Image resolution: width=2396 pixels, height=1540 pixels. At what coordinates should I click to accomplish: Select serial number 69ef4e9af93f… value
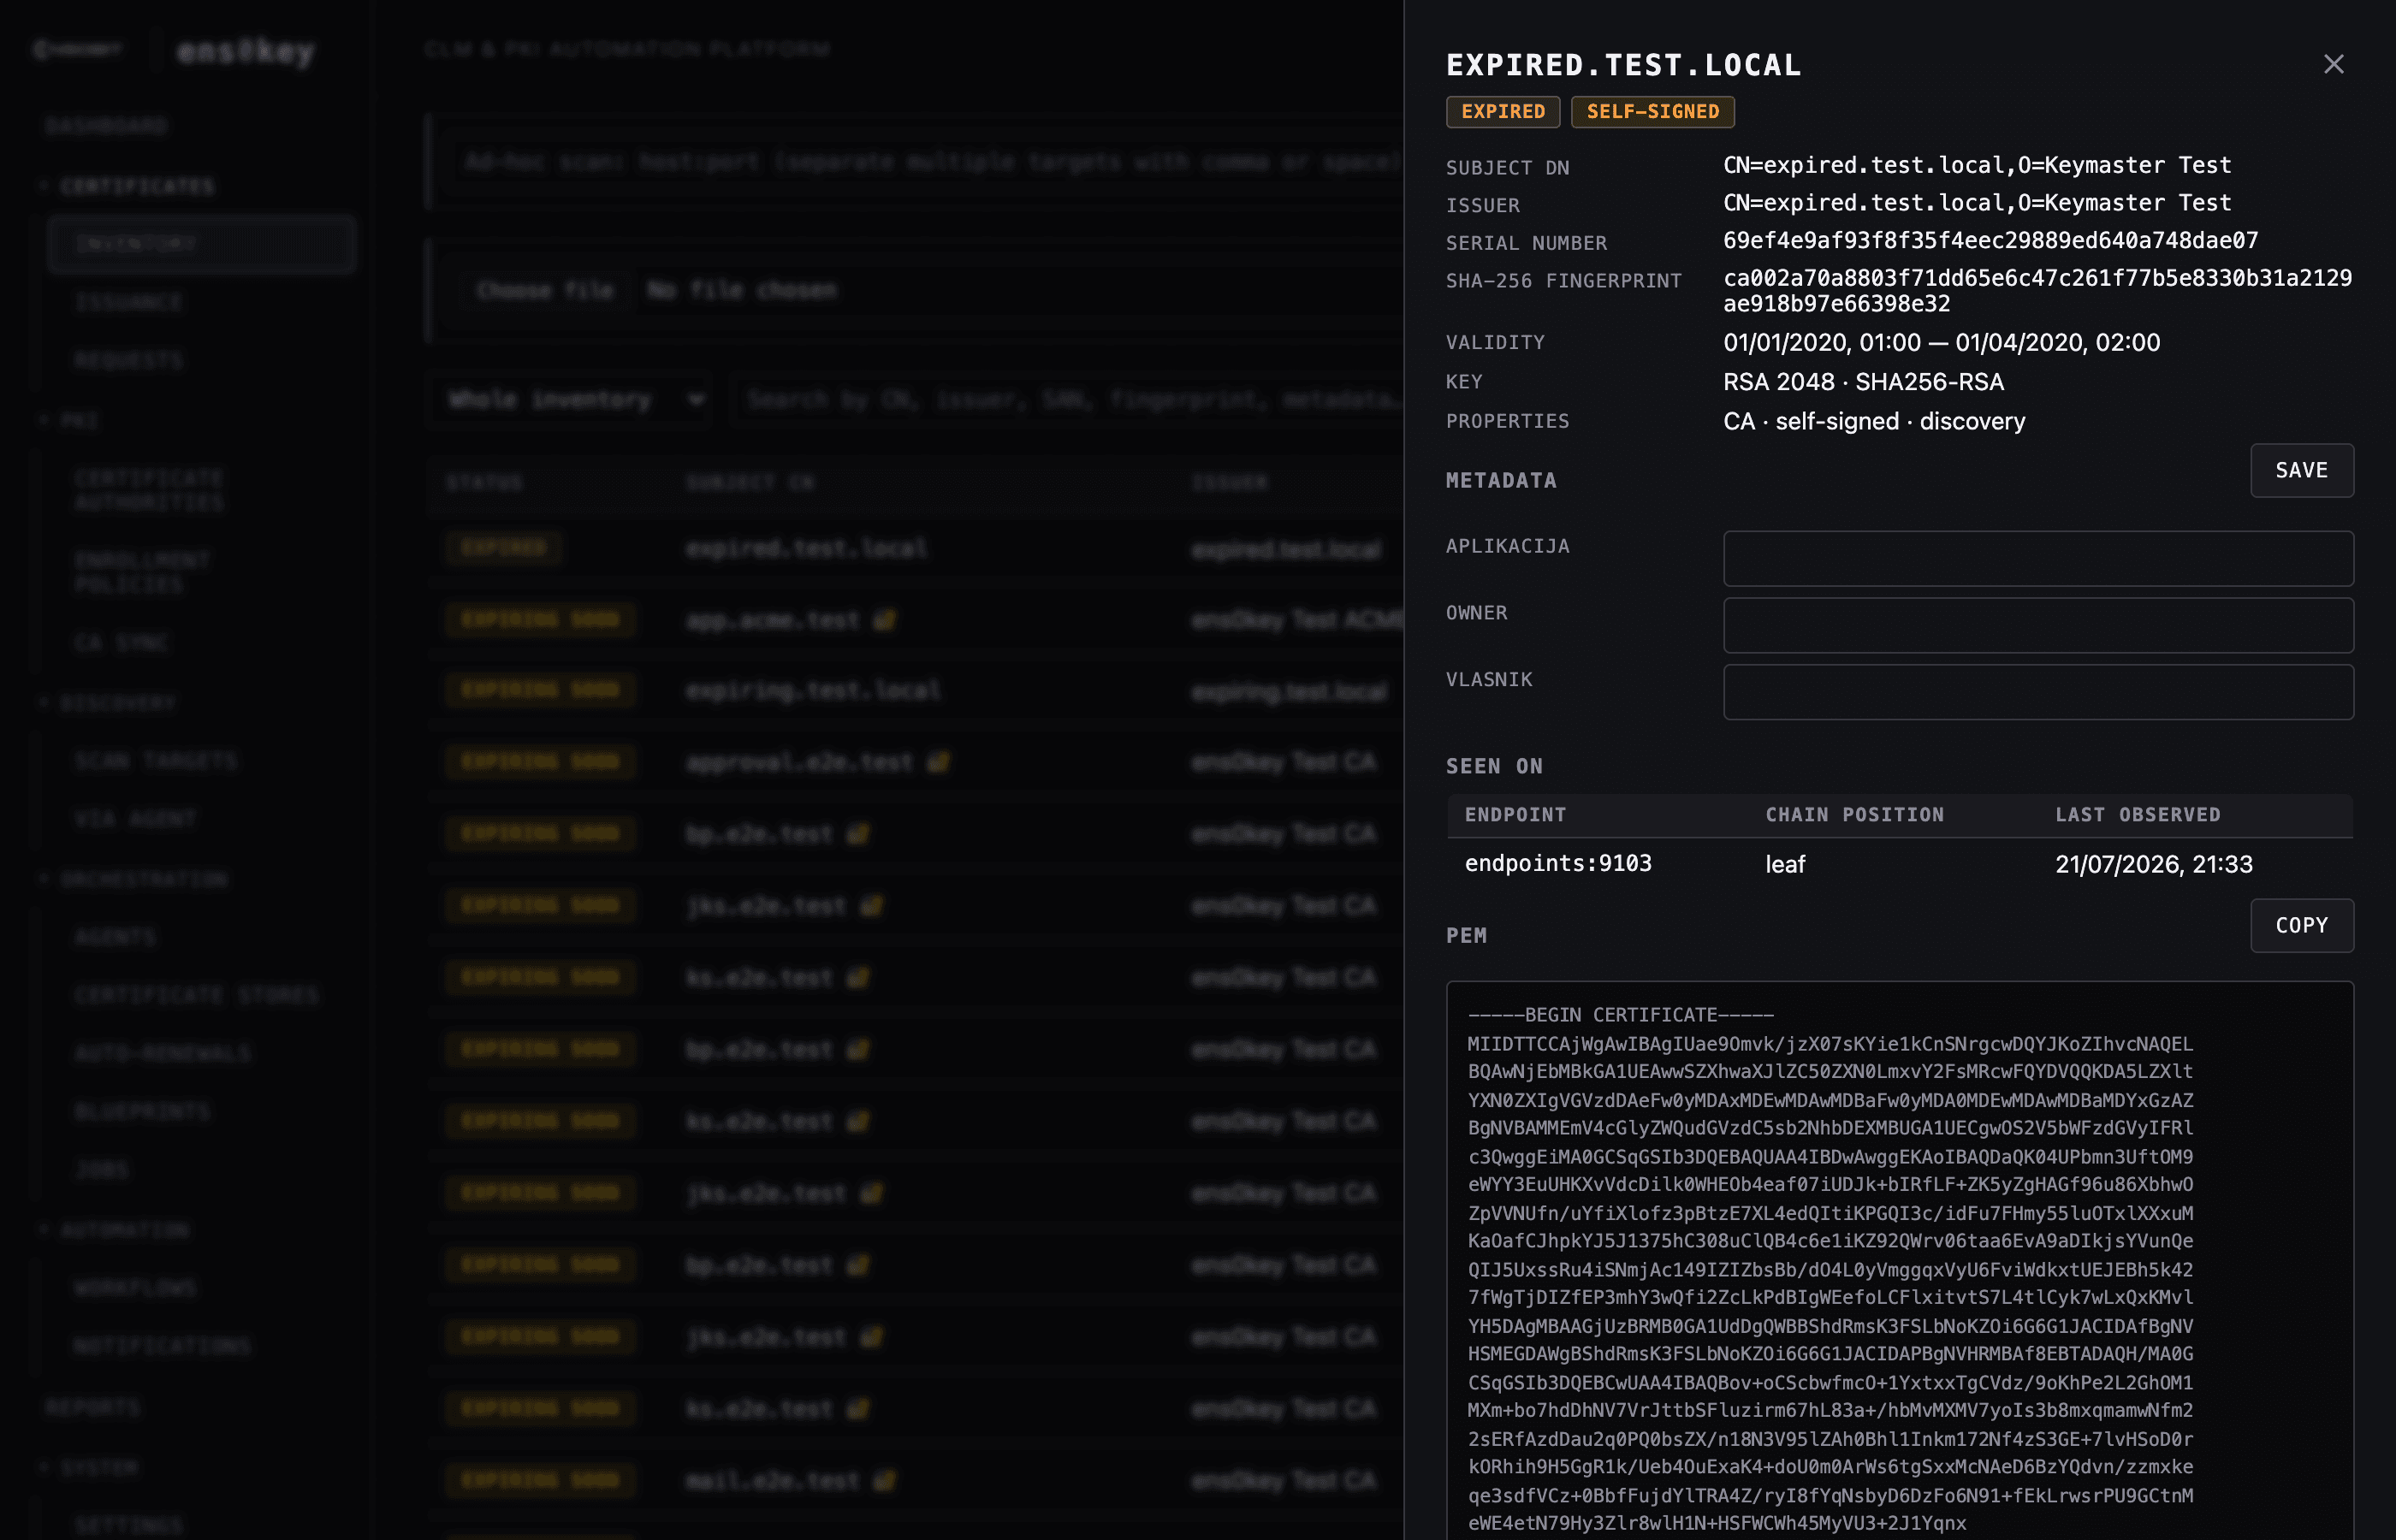(x=1990, y=241)
